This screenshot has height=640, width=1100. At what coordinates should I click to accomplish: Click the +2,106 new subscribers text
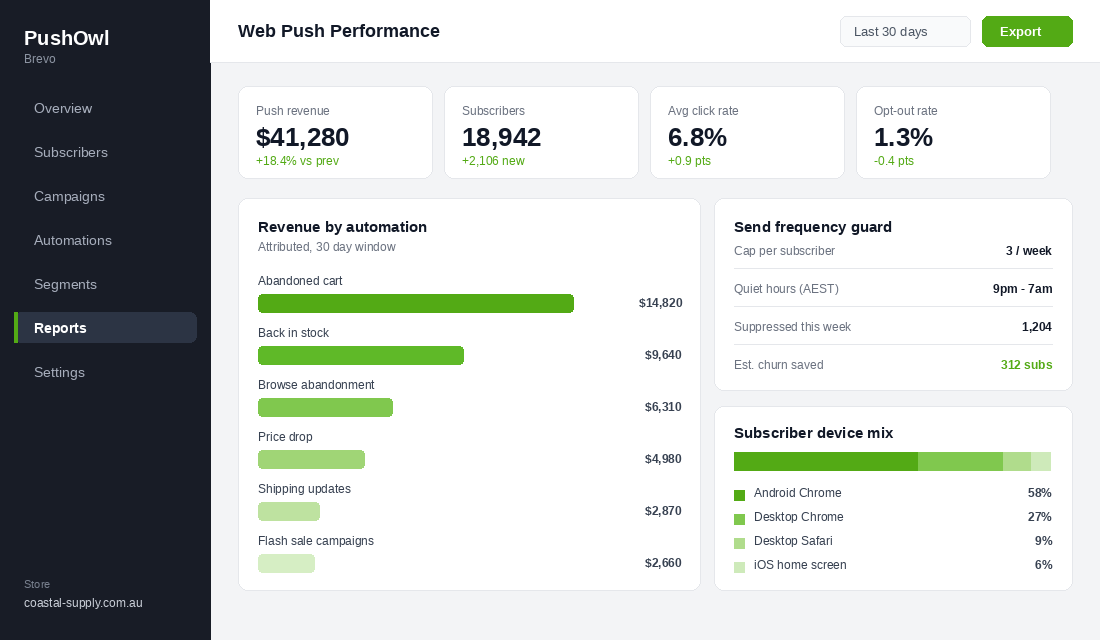(x=493, y=161)
